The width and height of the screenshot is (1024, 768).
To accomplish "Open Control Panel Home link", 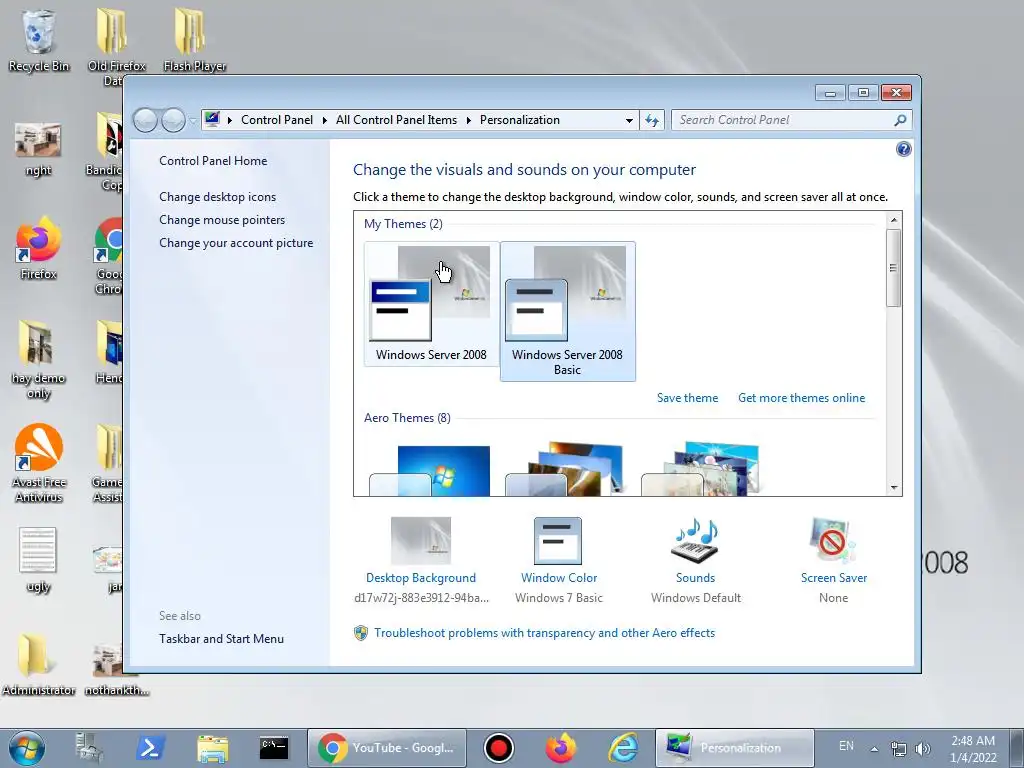I will [213, 161].
